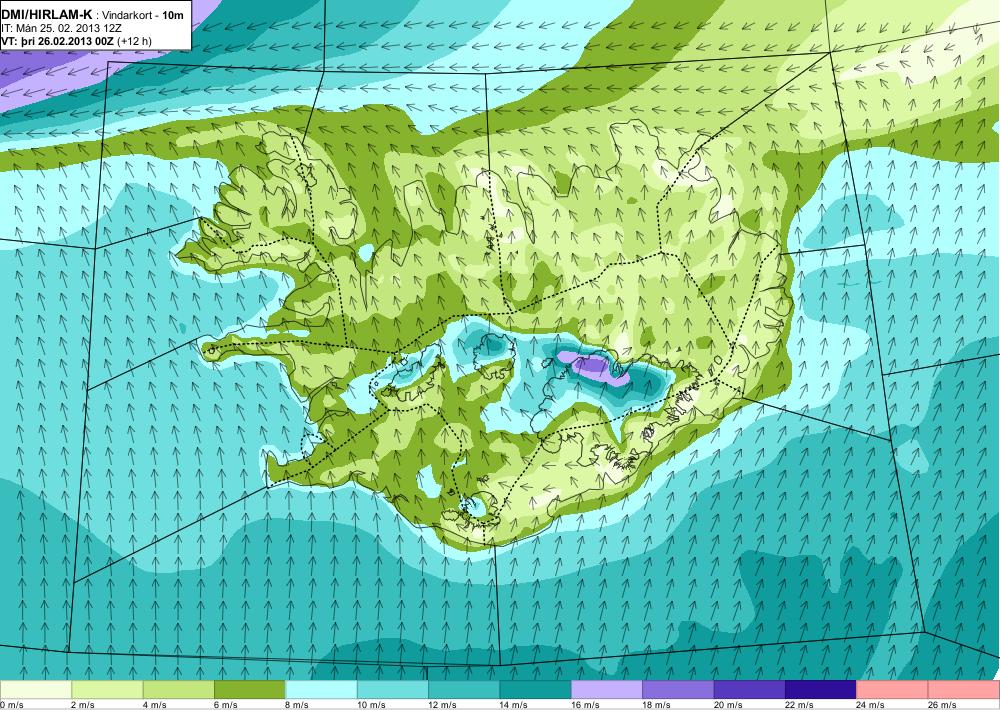This screenshot has height=710, width=1000.
Task: Click the '24 m/s' legend label
Action: (x=871, y=704)
